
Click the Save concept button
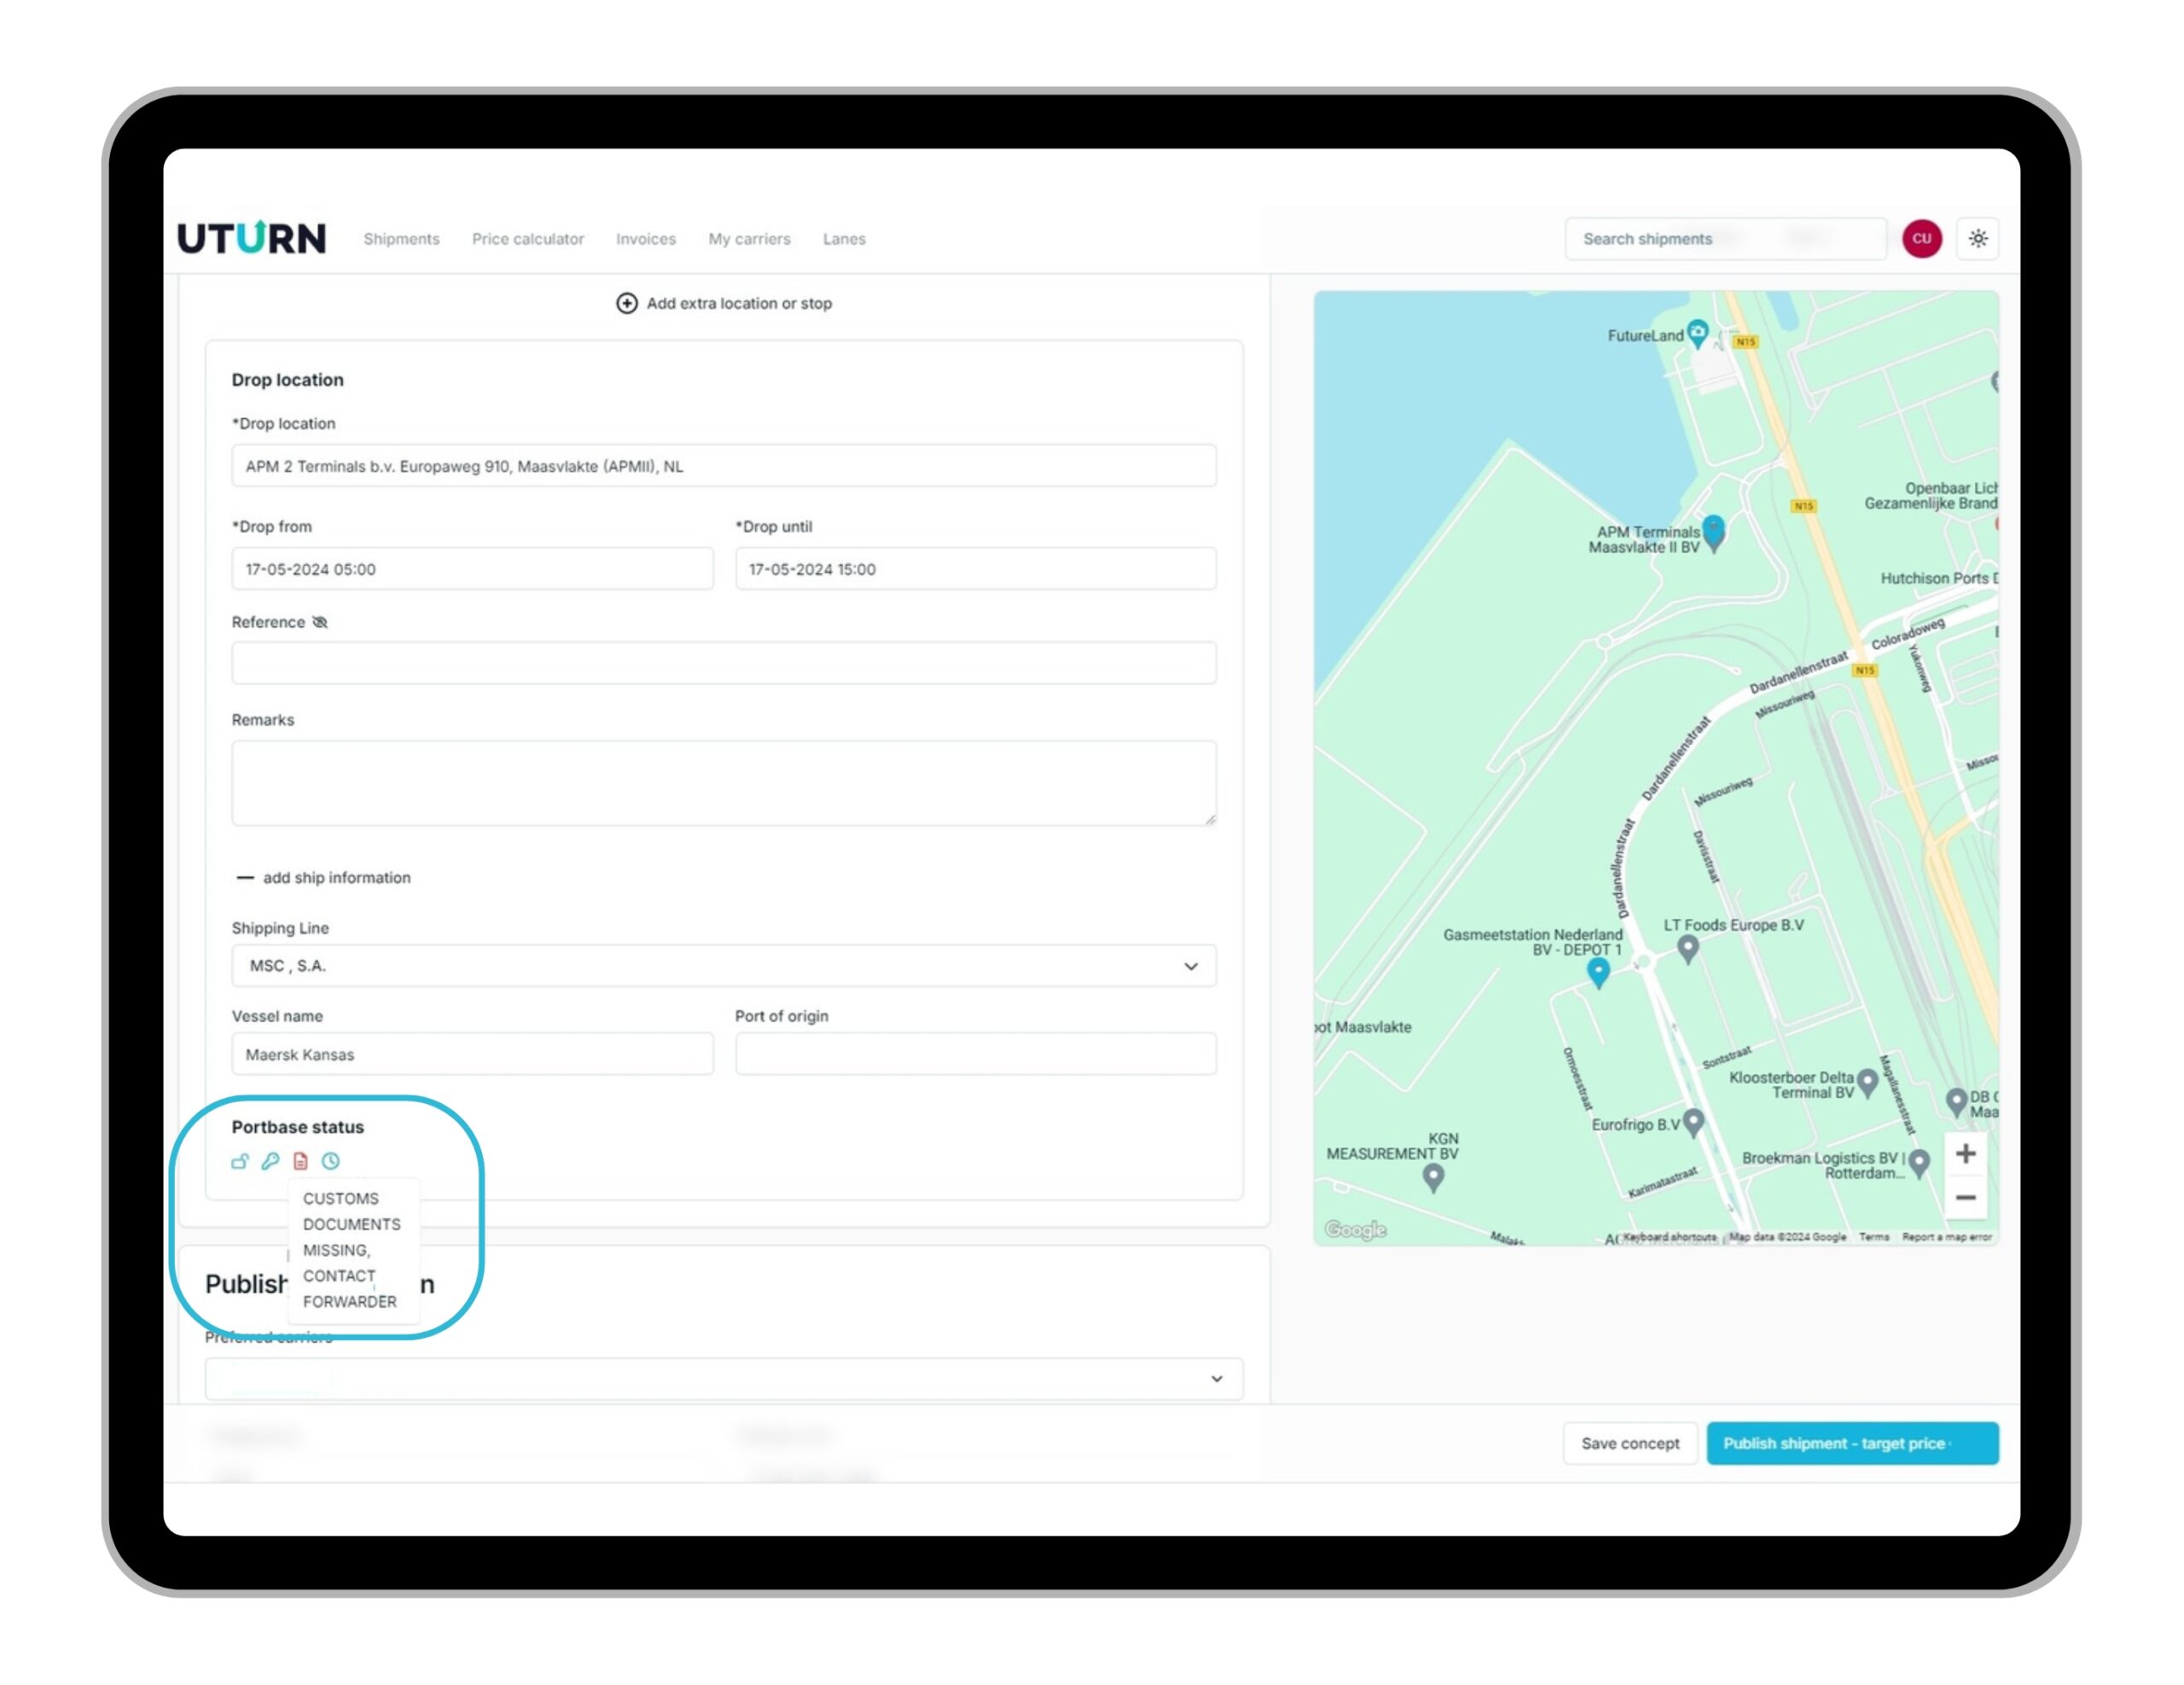[1629, 1443]
